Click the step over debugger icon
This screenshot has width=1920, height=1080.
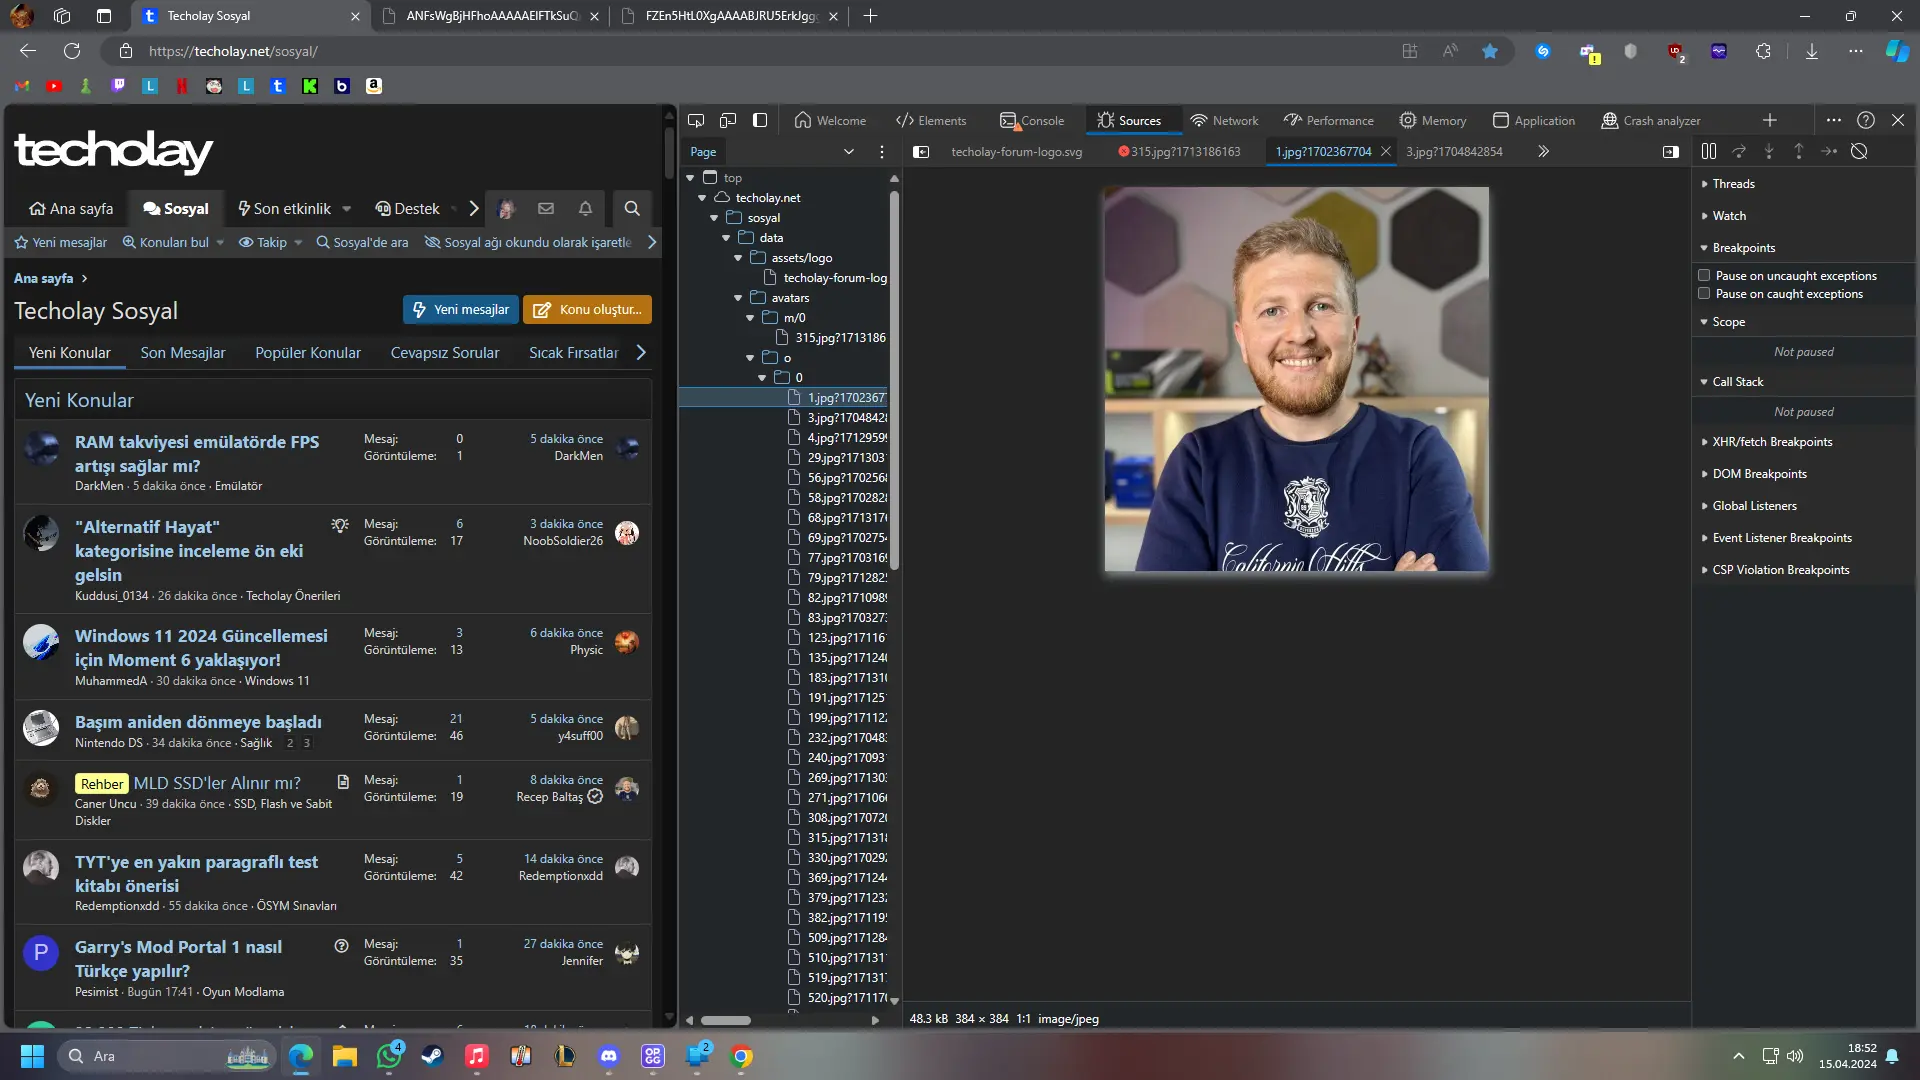[x=1739, y=151]
